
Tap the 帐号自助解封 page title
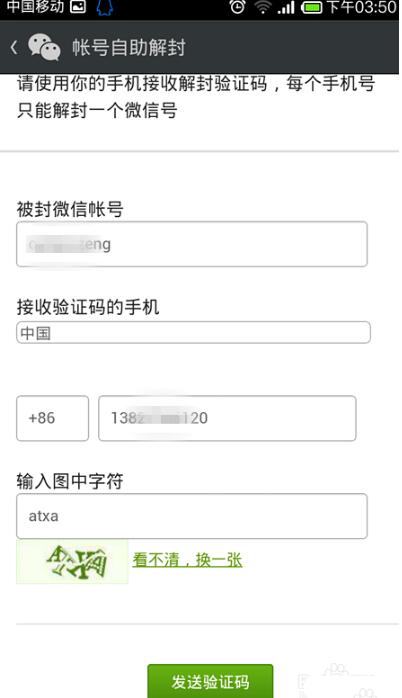click(x=129, y=47)
